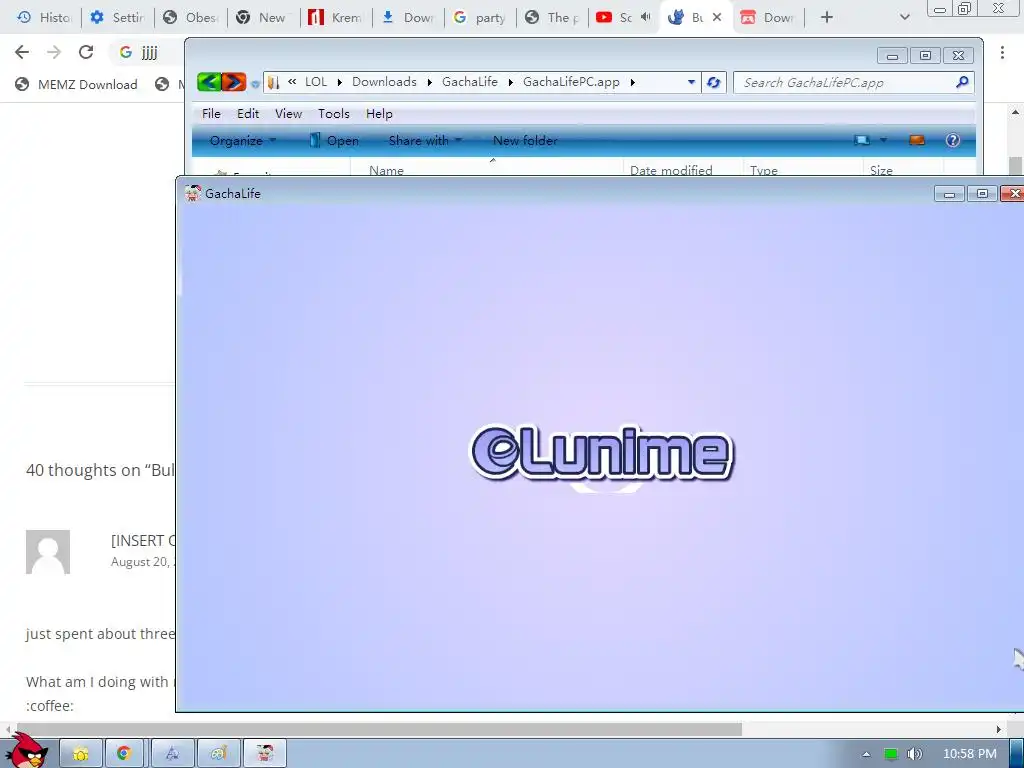Close the active Chrome tab
The width and height of the screenshot is (1024, 768).
(717, 17)
